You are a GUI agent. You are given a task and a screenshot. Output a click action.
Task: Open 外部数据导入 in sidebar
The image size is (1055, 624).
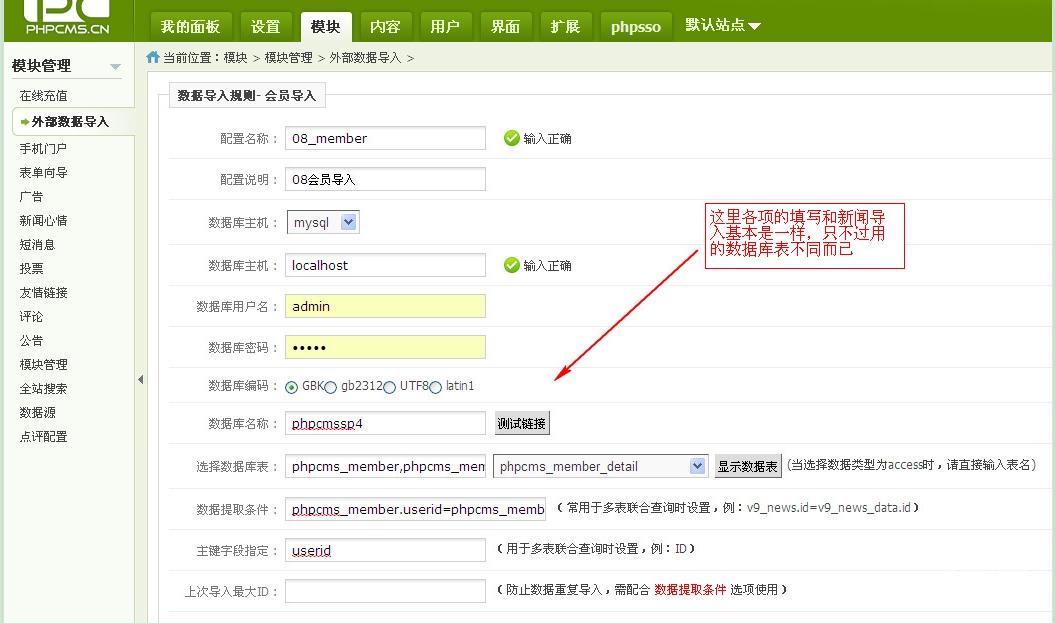pos(70,122)
